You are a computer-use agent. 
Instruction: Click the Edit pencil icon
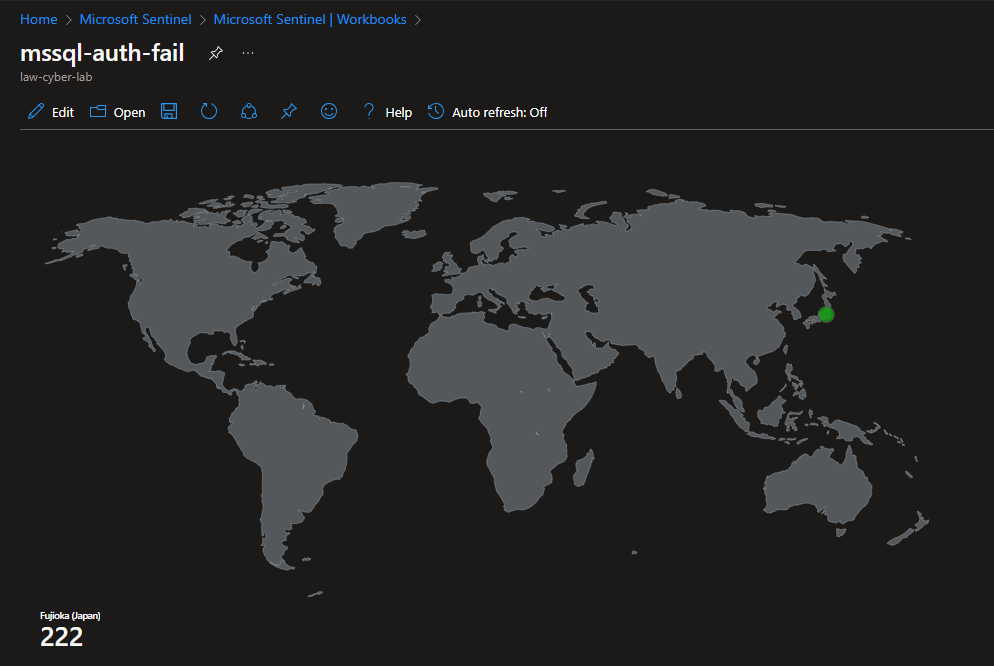click(x=37, y=112)
